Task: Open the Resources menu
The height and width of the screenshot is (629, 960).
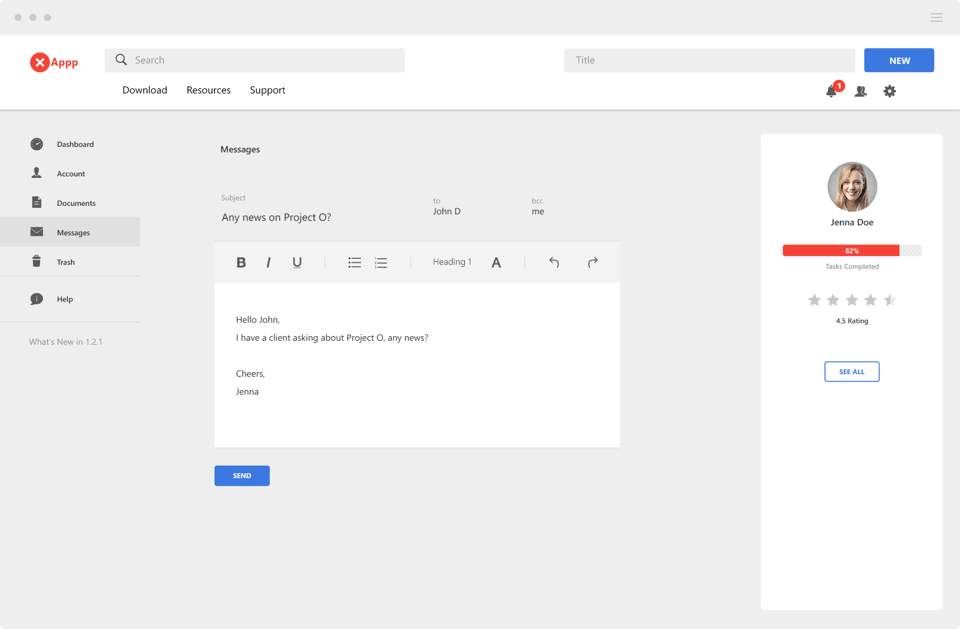Action: coord(208,90)
